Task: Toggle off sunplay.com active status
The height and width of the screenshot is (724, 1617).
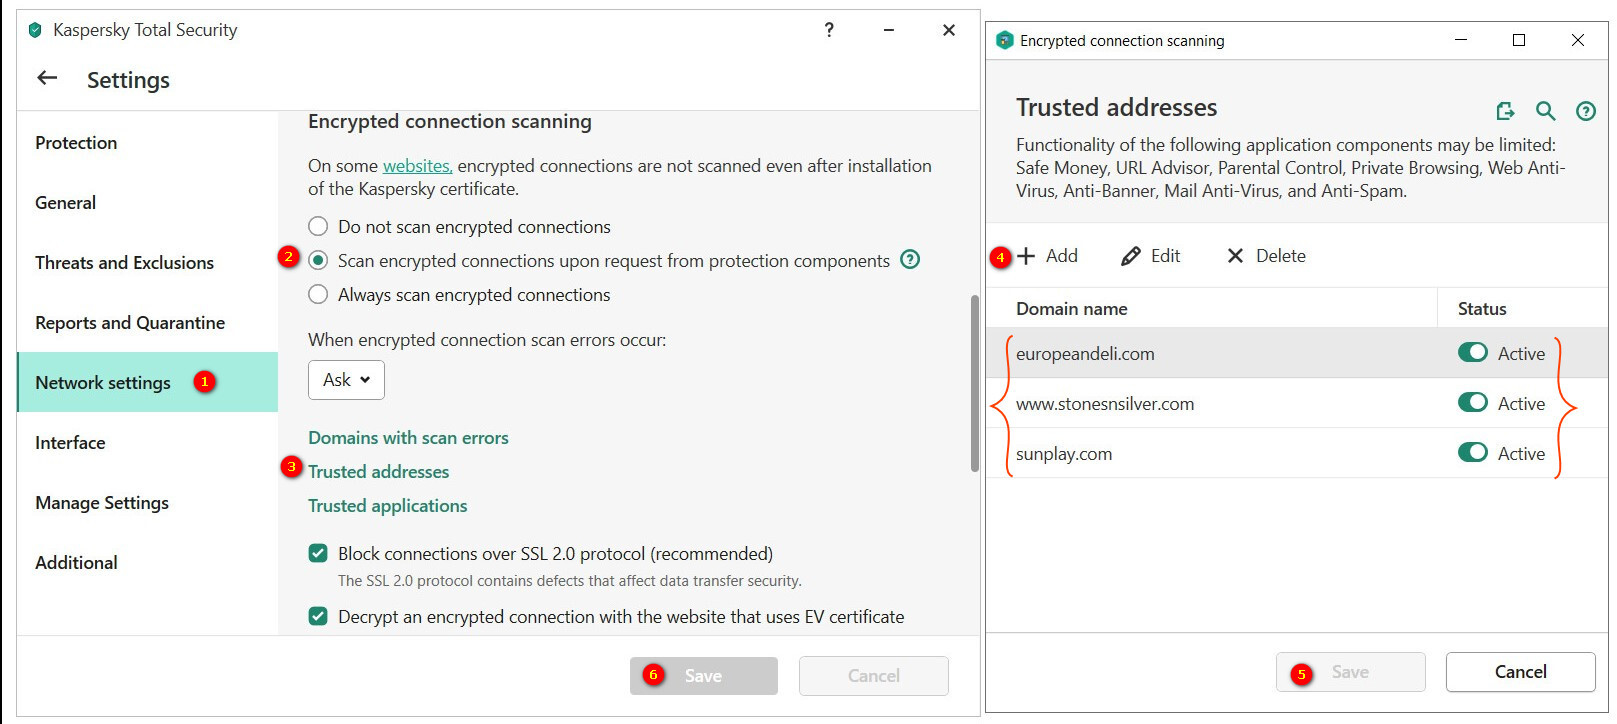Action: [1472, 453]
